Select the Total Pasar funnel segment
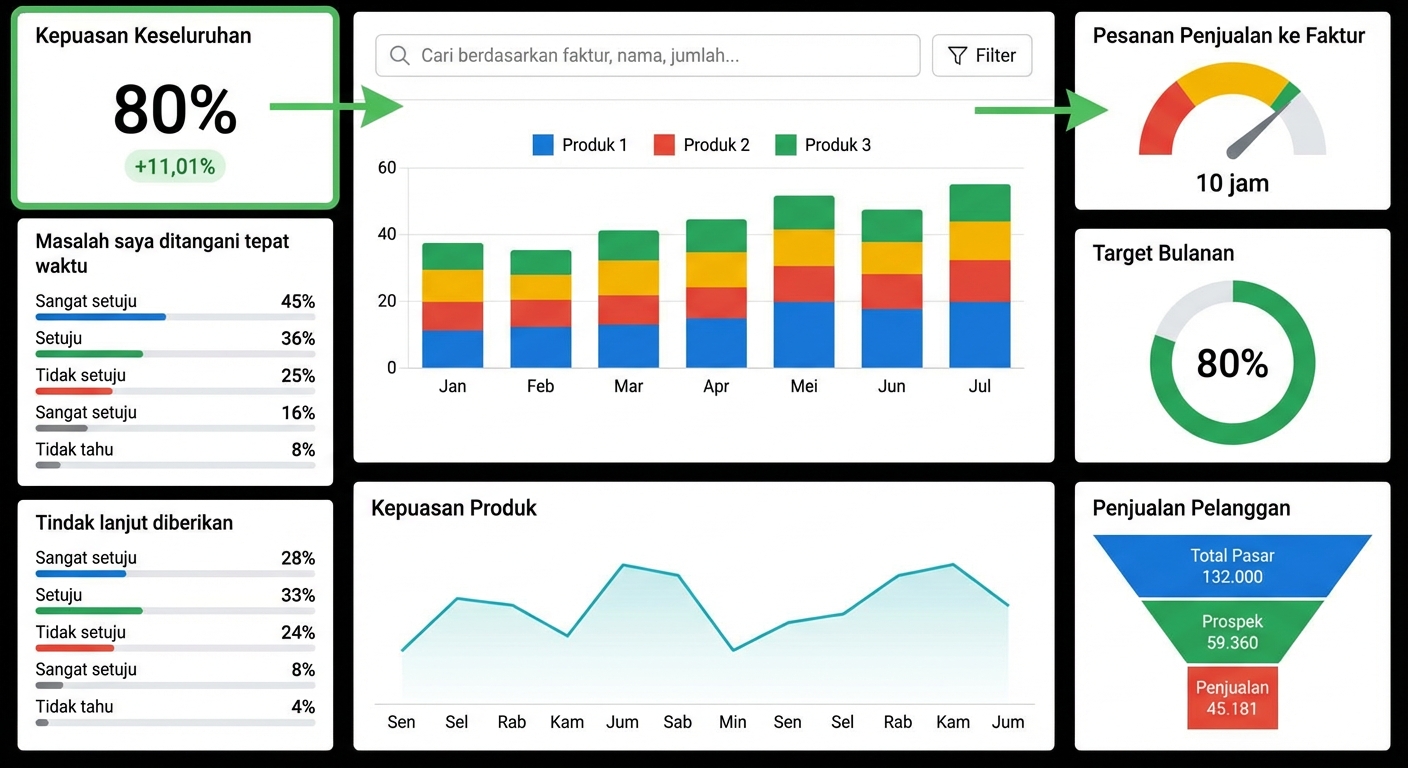 1232,566
